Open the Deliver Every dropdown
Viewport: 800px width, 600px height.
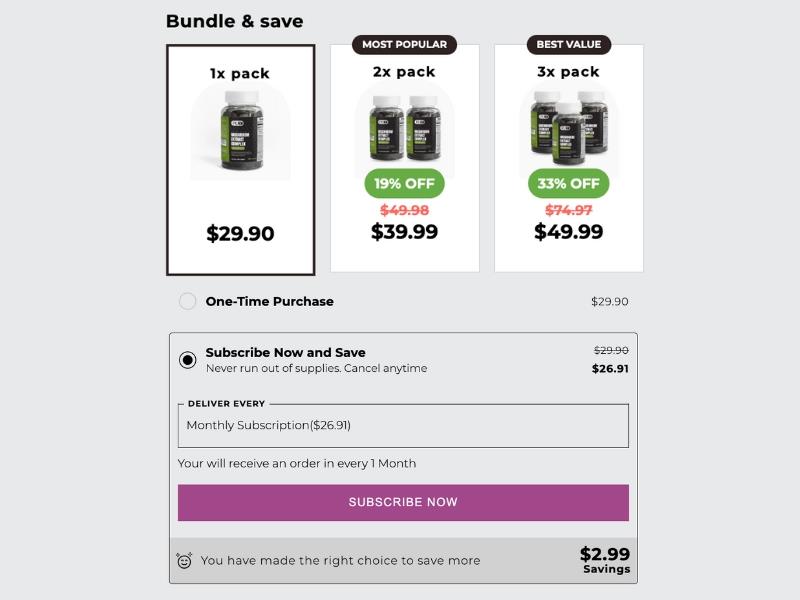pos(403,426)
